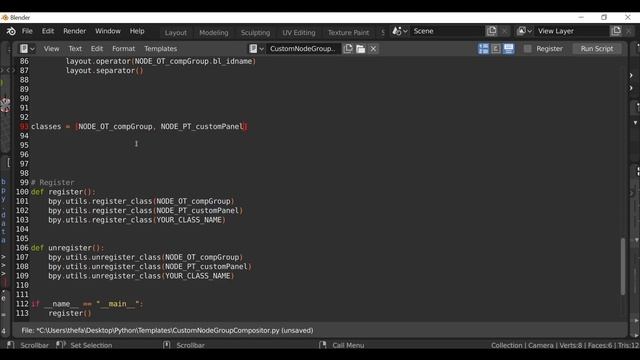Open the top bar Edit menu

pyautogui.click(x=48, y=31)
